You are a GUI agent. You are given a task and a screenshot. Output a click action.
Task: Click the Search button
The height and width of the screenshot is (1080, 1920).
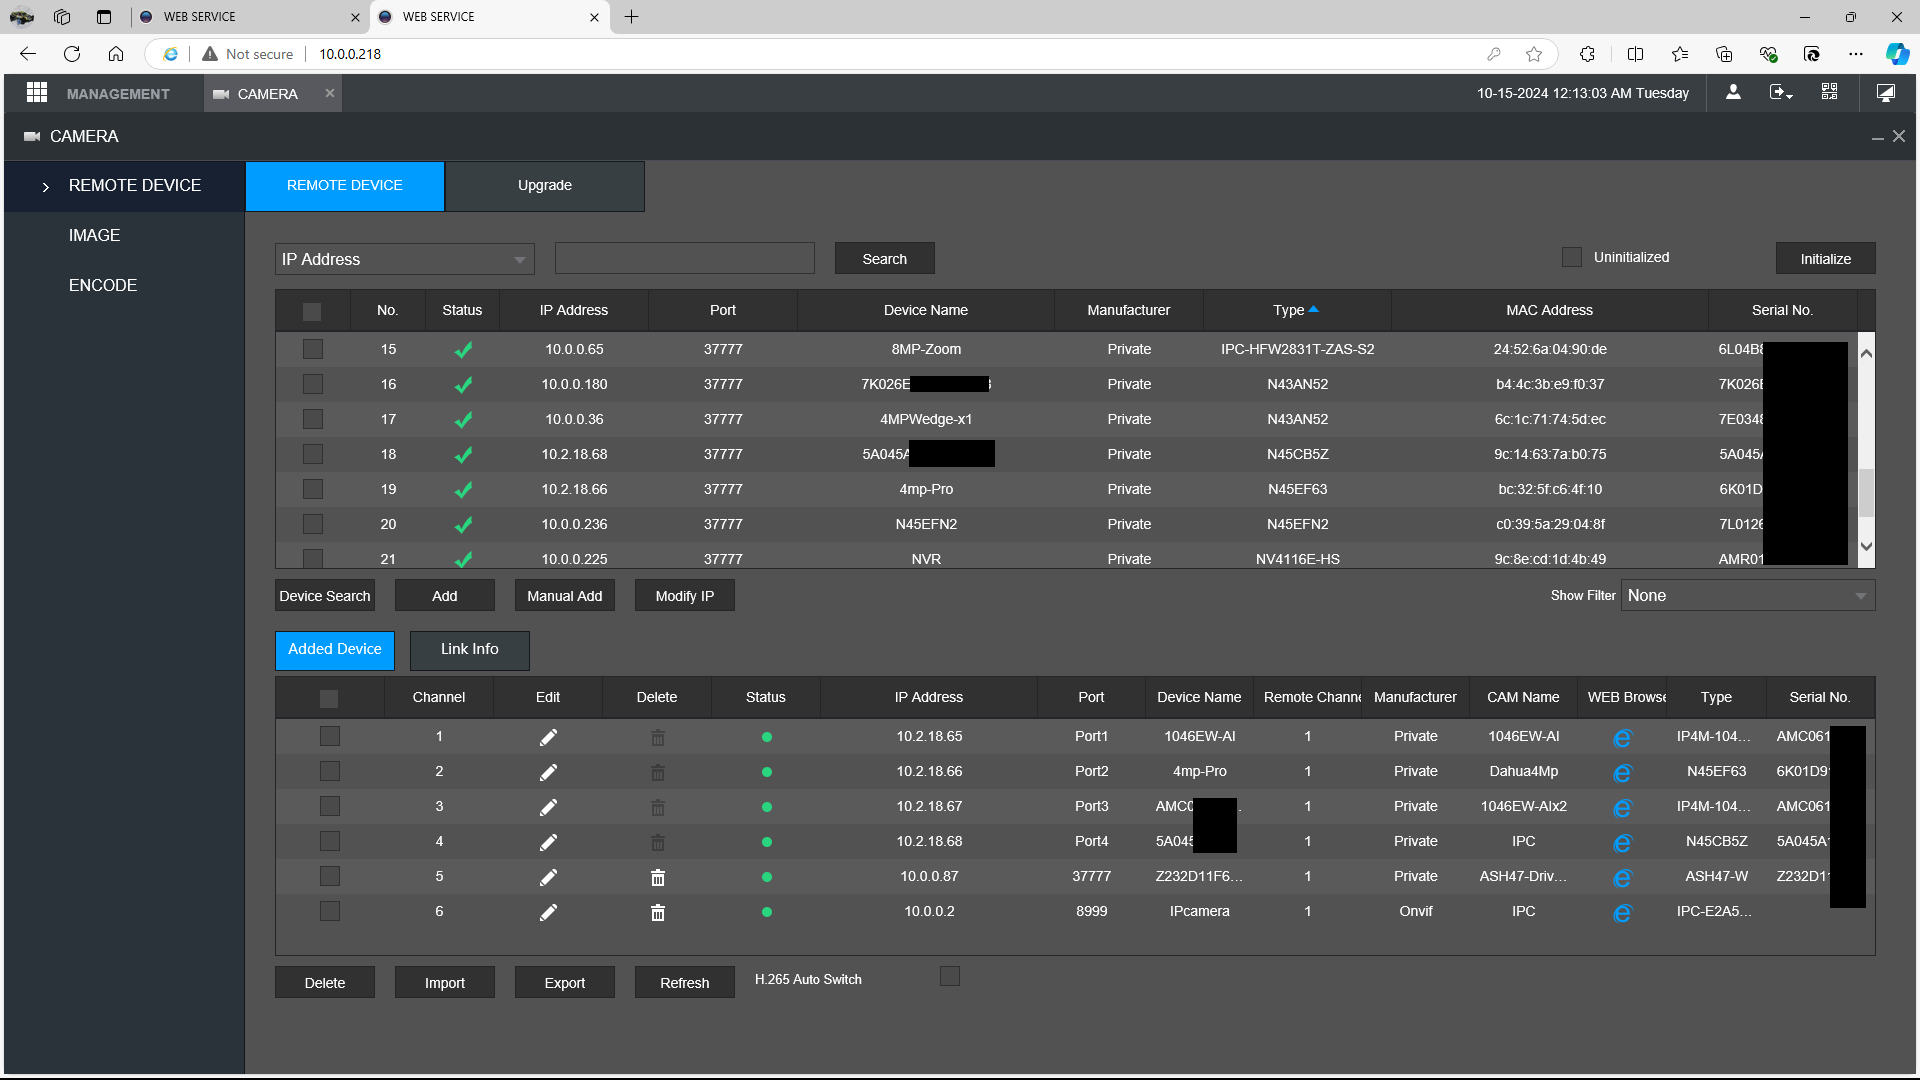tap(884, 258)
